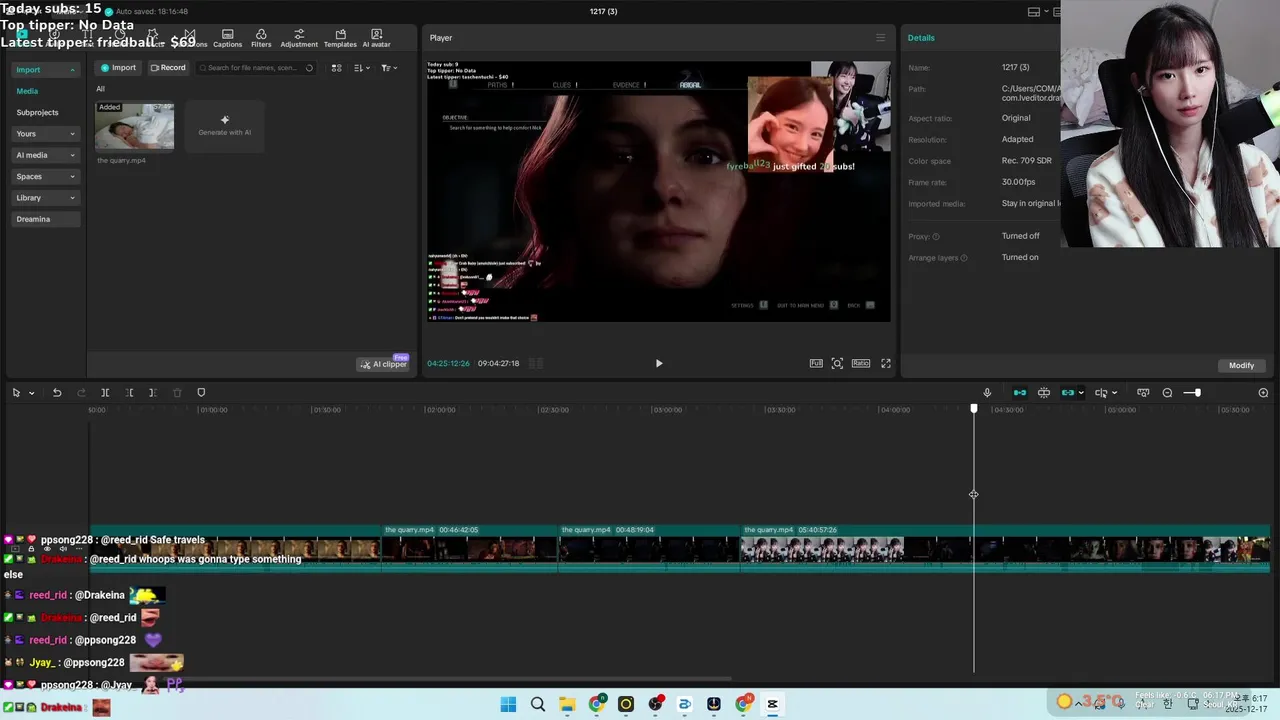Screen dimensions: 1280x720
Task: Redo the last timeline action
Action: 81,393
